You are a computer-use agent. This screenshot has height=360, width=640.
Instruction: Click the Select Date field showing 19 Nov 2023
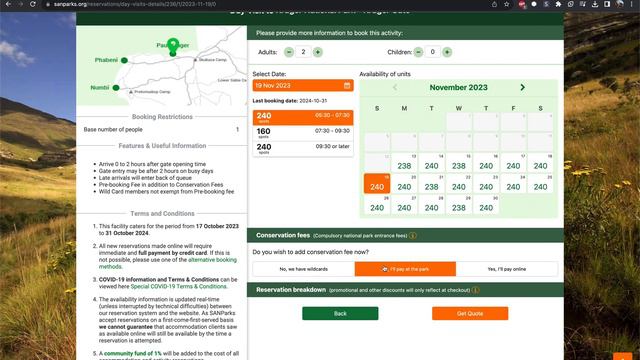303,85
